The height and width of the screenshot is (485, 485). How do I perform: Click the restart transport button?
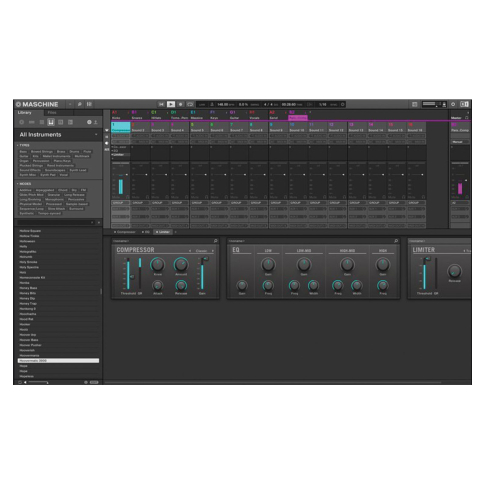(x=161, y=104)
